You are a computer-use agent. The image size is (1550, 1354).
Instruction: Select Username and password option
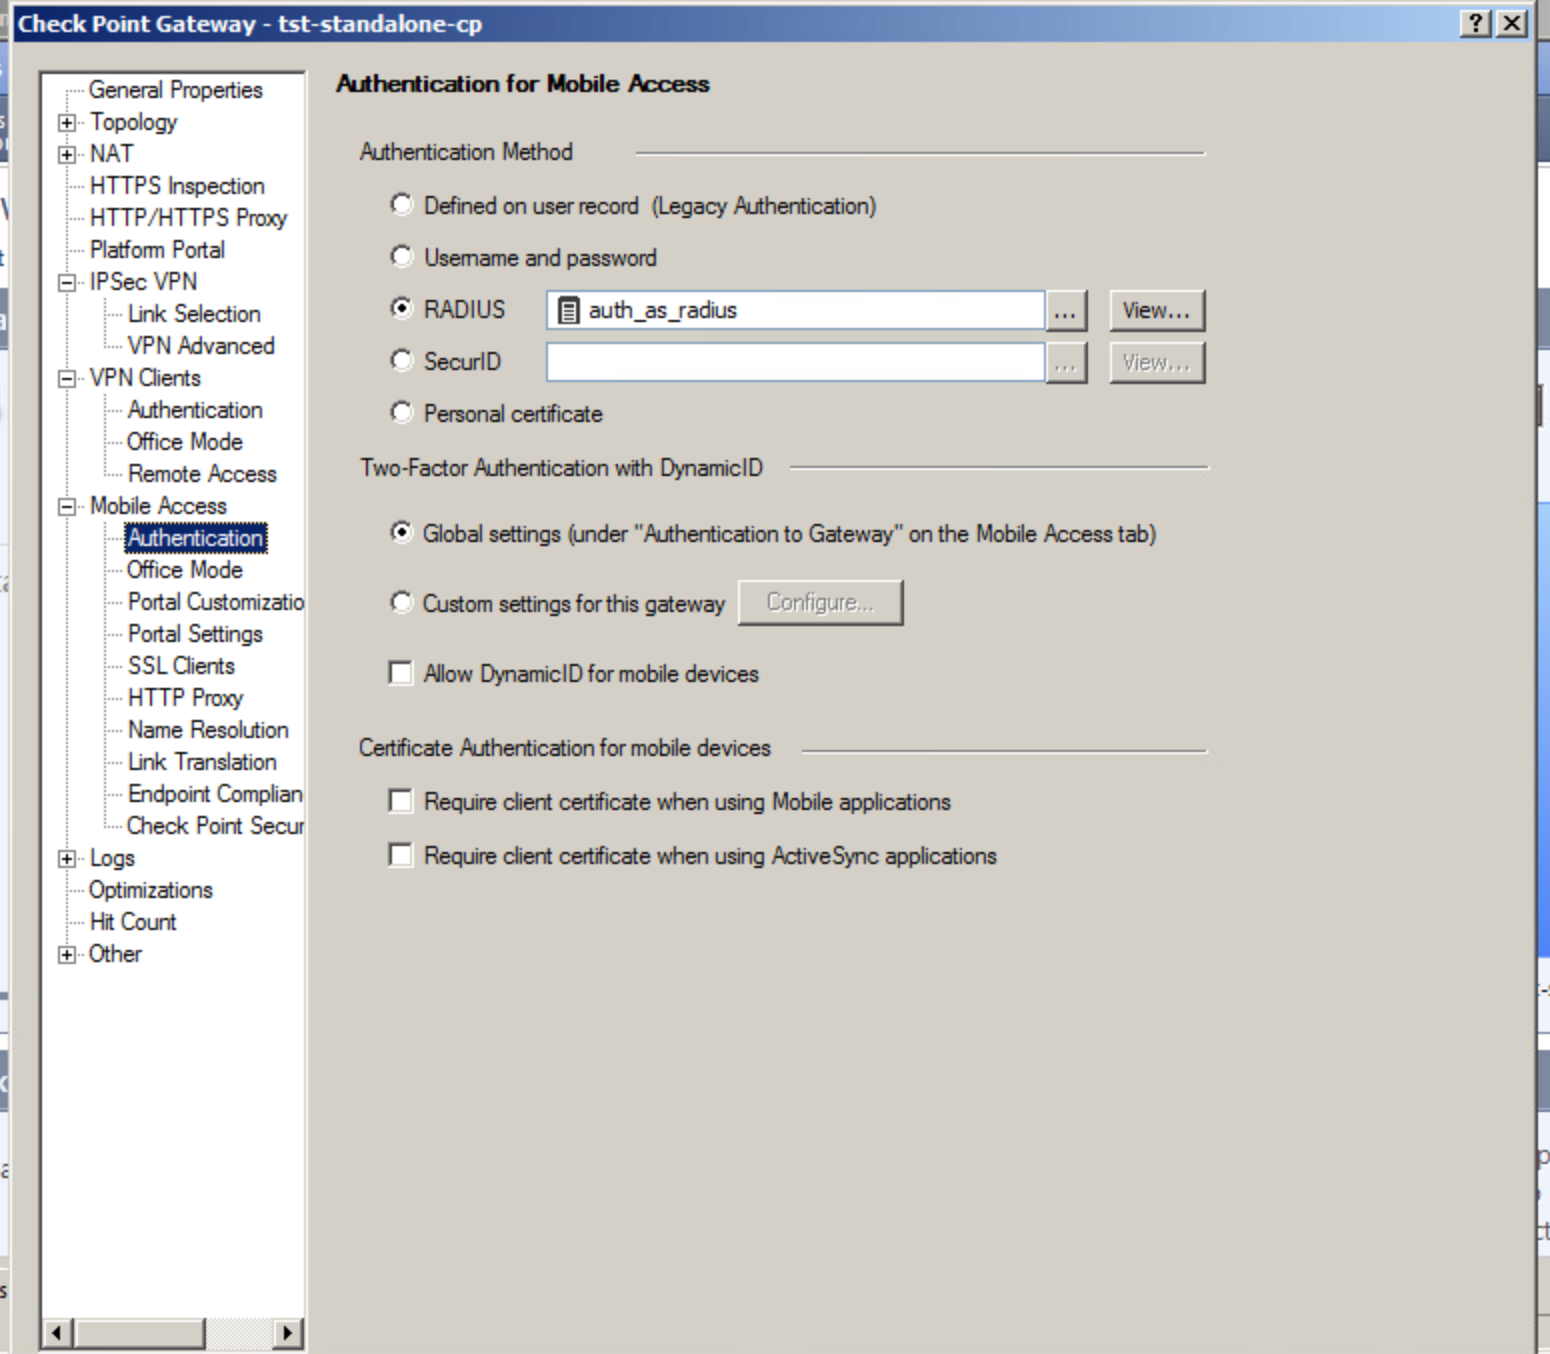(x=401, y=257)
